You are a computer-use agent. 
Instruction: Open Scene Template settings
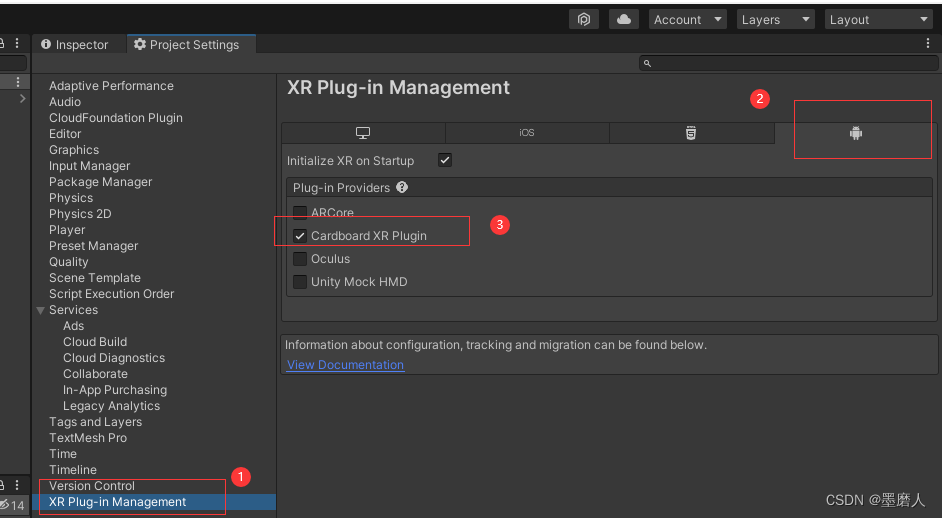pos(95,278)
